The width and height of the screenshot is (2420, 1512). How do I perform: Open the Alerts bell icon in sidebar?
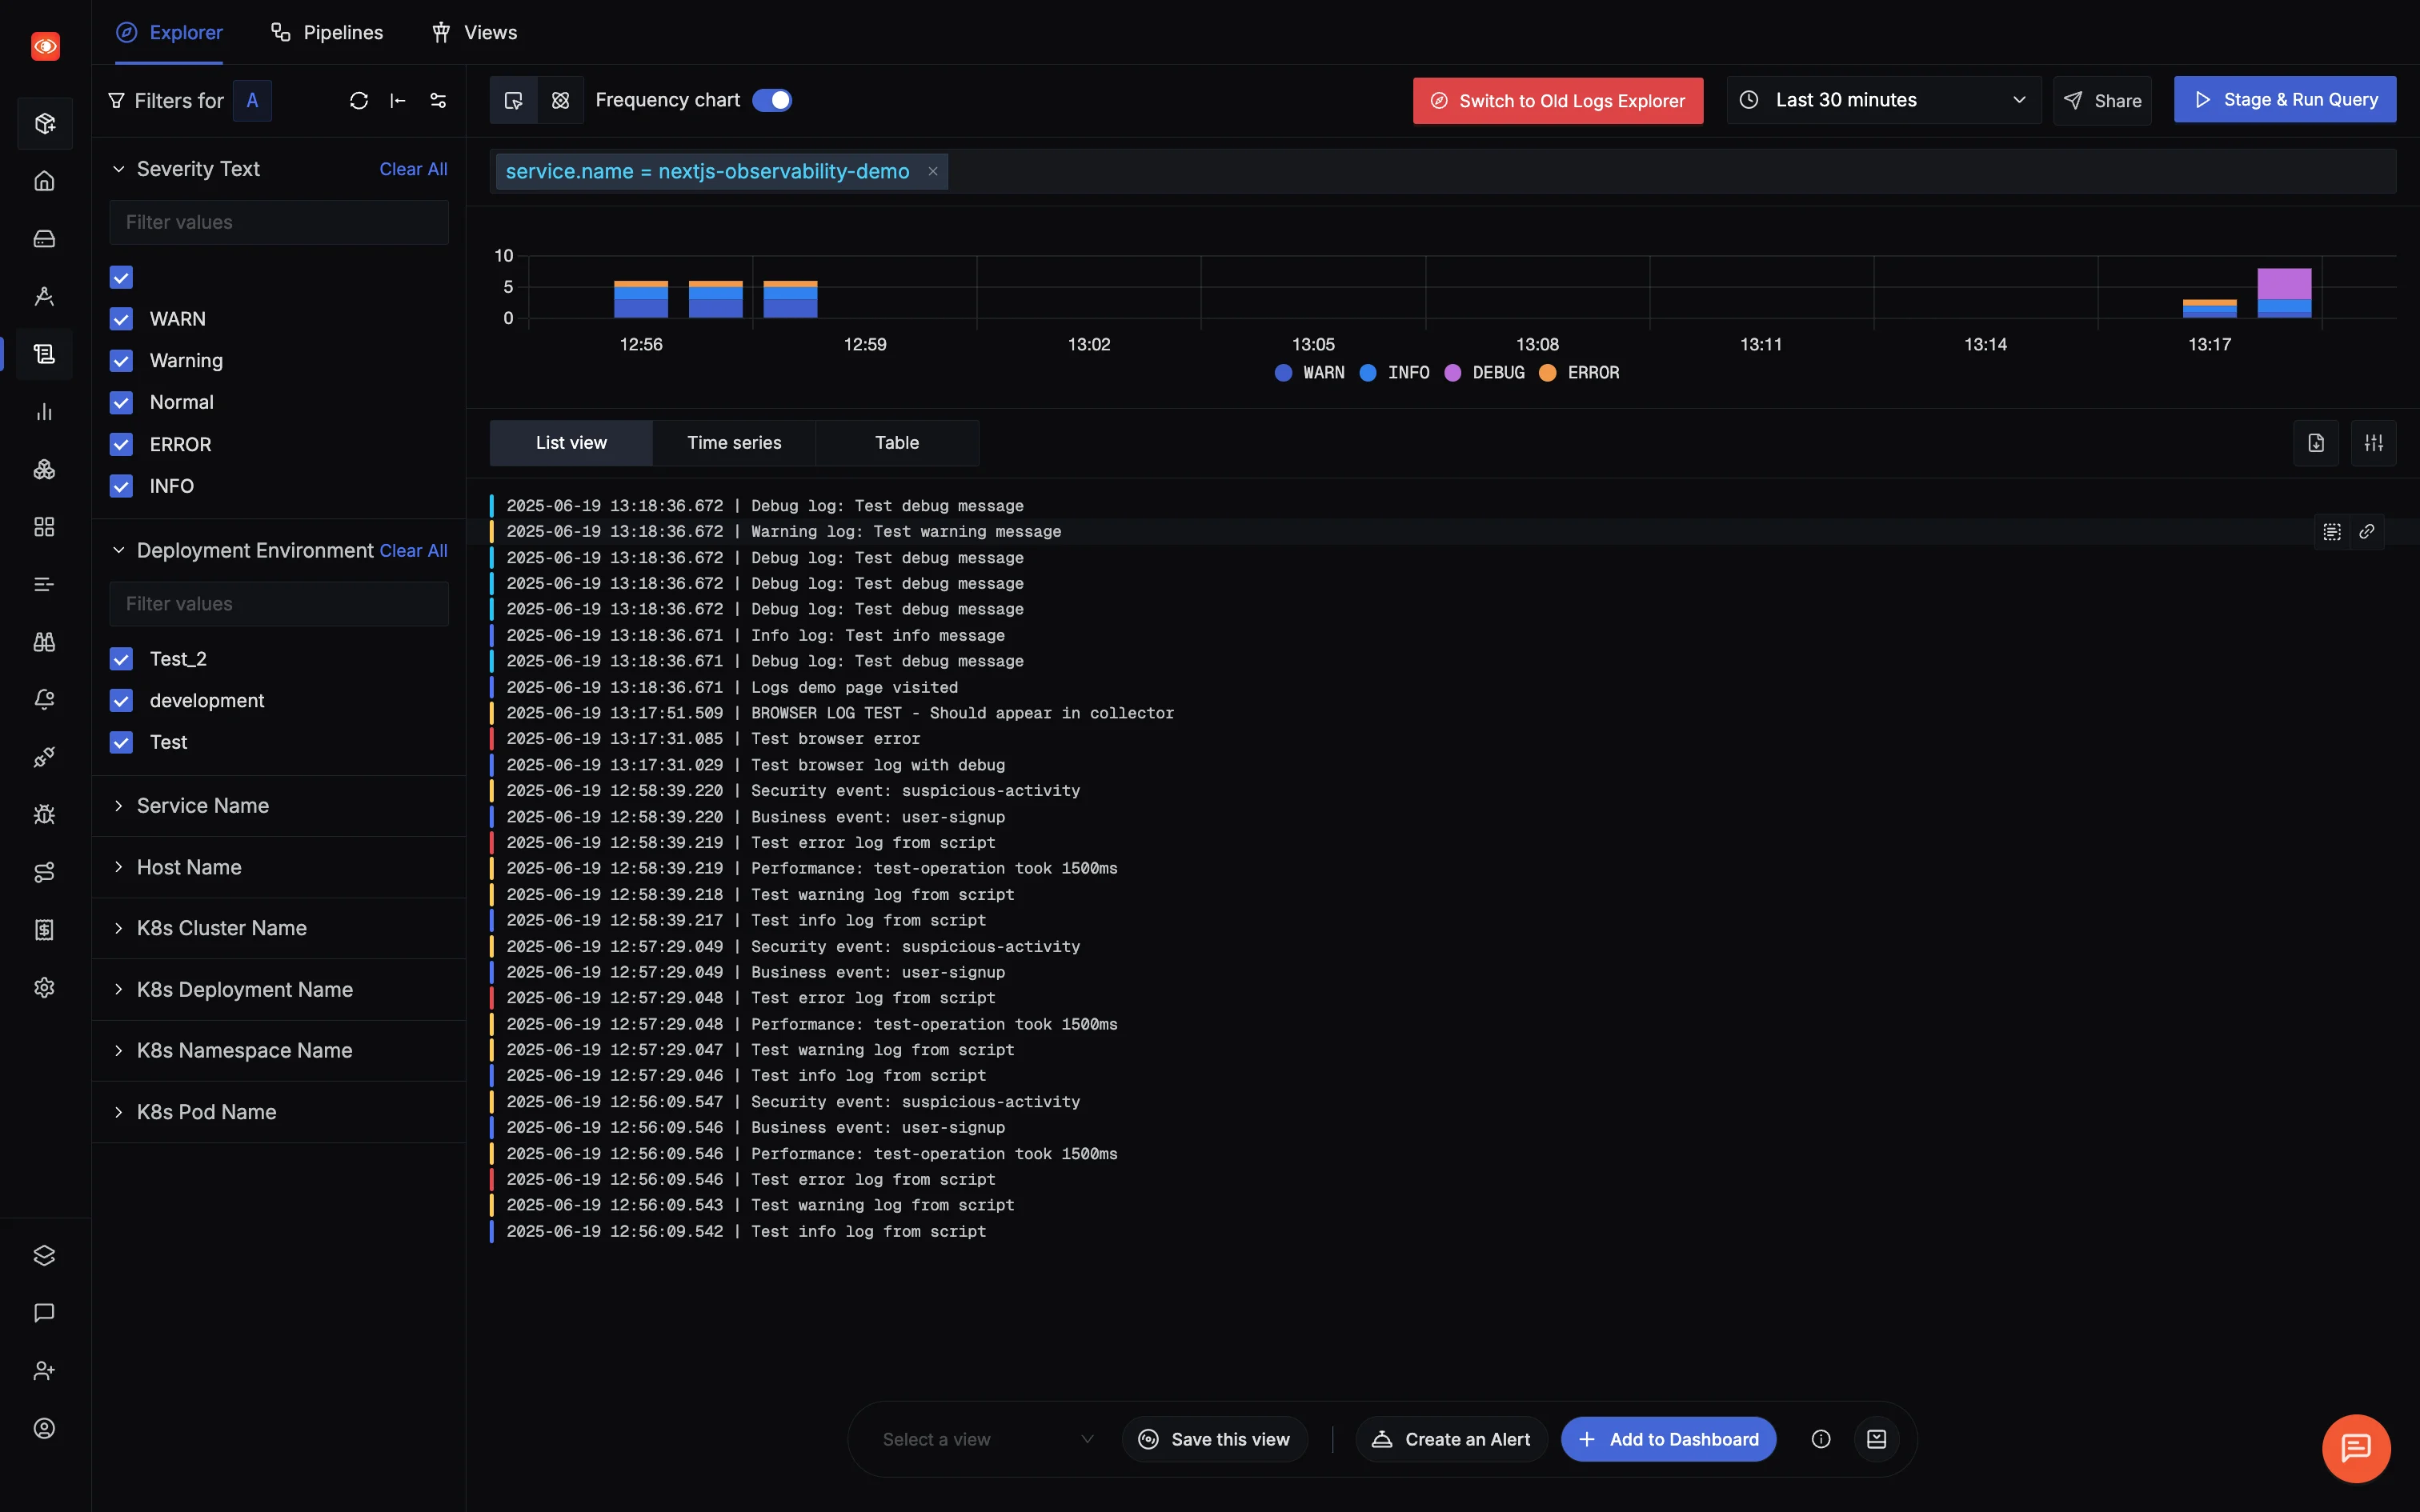click(44, 700)
